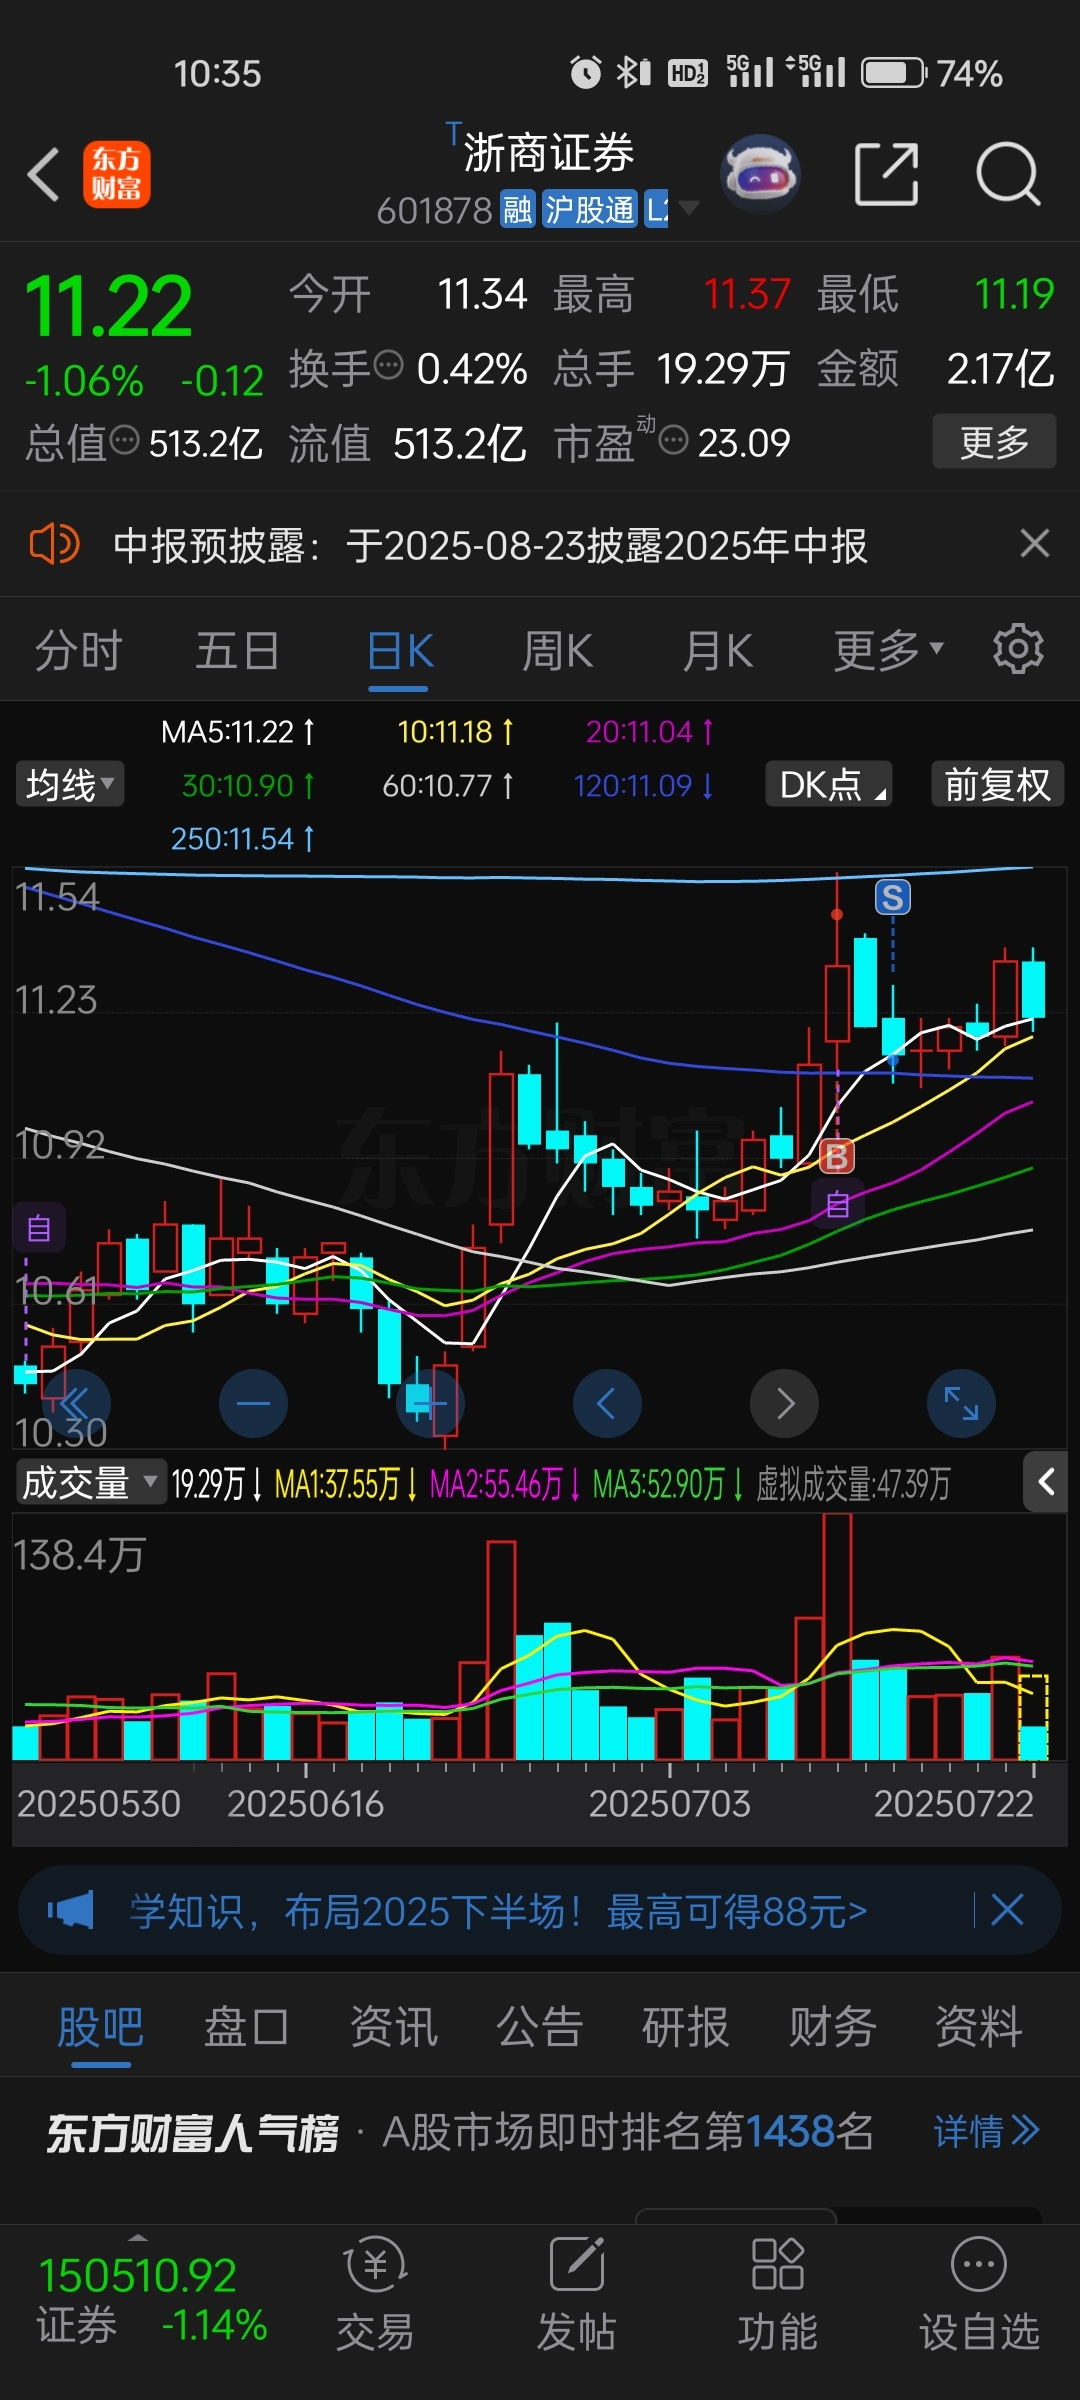Image resolution: width=1080 pixels, height=2400 pixels.
Task: Tap 设自选 add-to-watchlist icon
Action: (979, 2293)
